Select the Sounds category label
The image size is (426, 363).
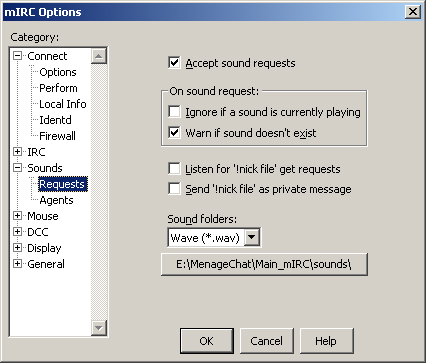point(45,168)
